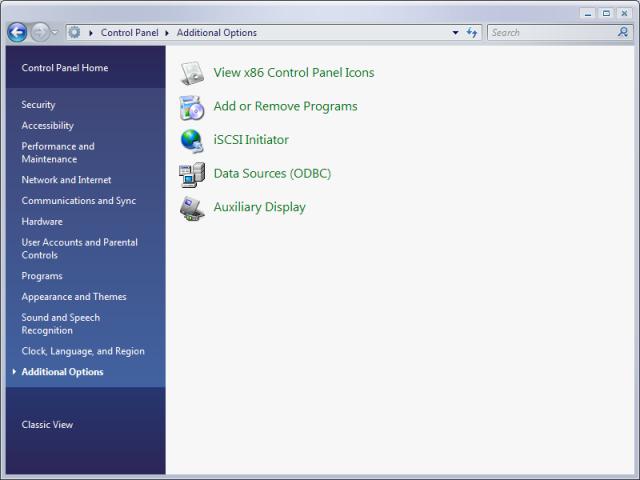Open the Accessibility category
Viewport: 640px width, 480px height.
[48, 126]
